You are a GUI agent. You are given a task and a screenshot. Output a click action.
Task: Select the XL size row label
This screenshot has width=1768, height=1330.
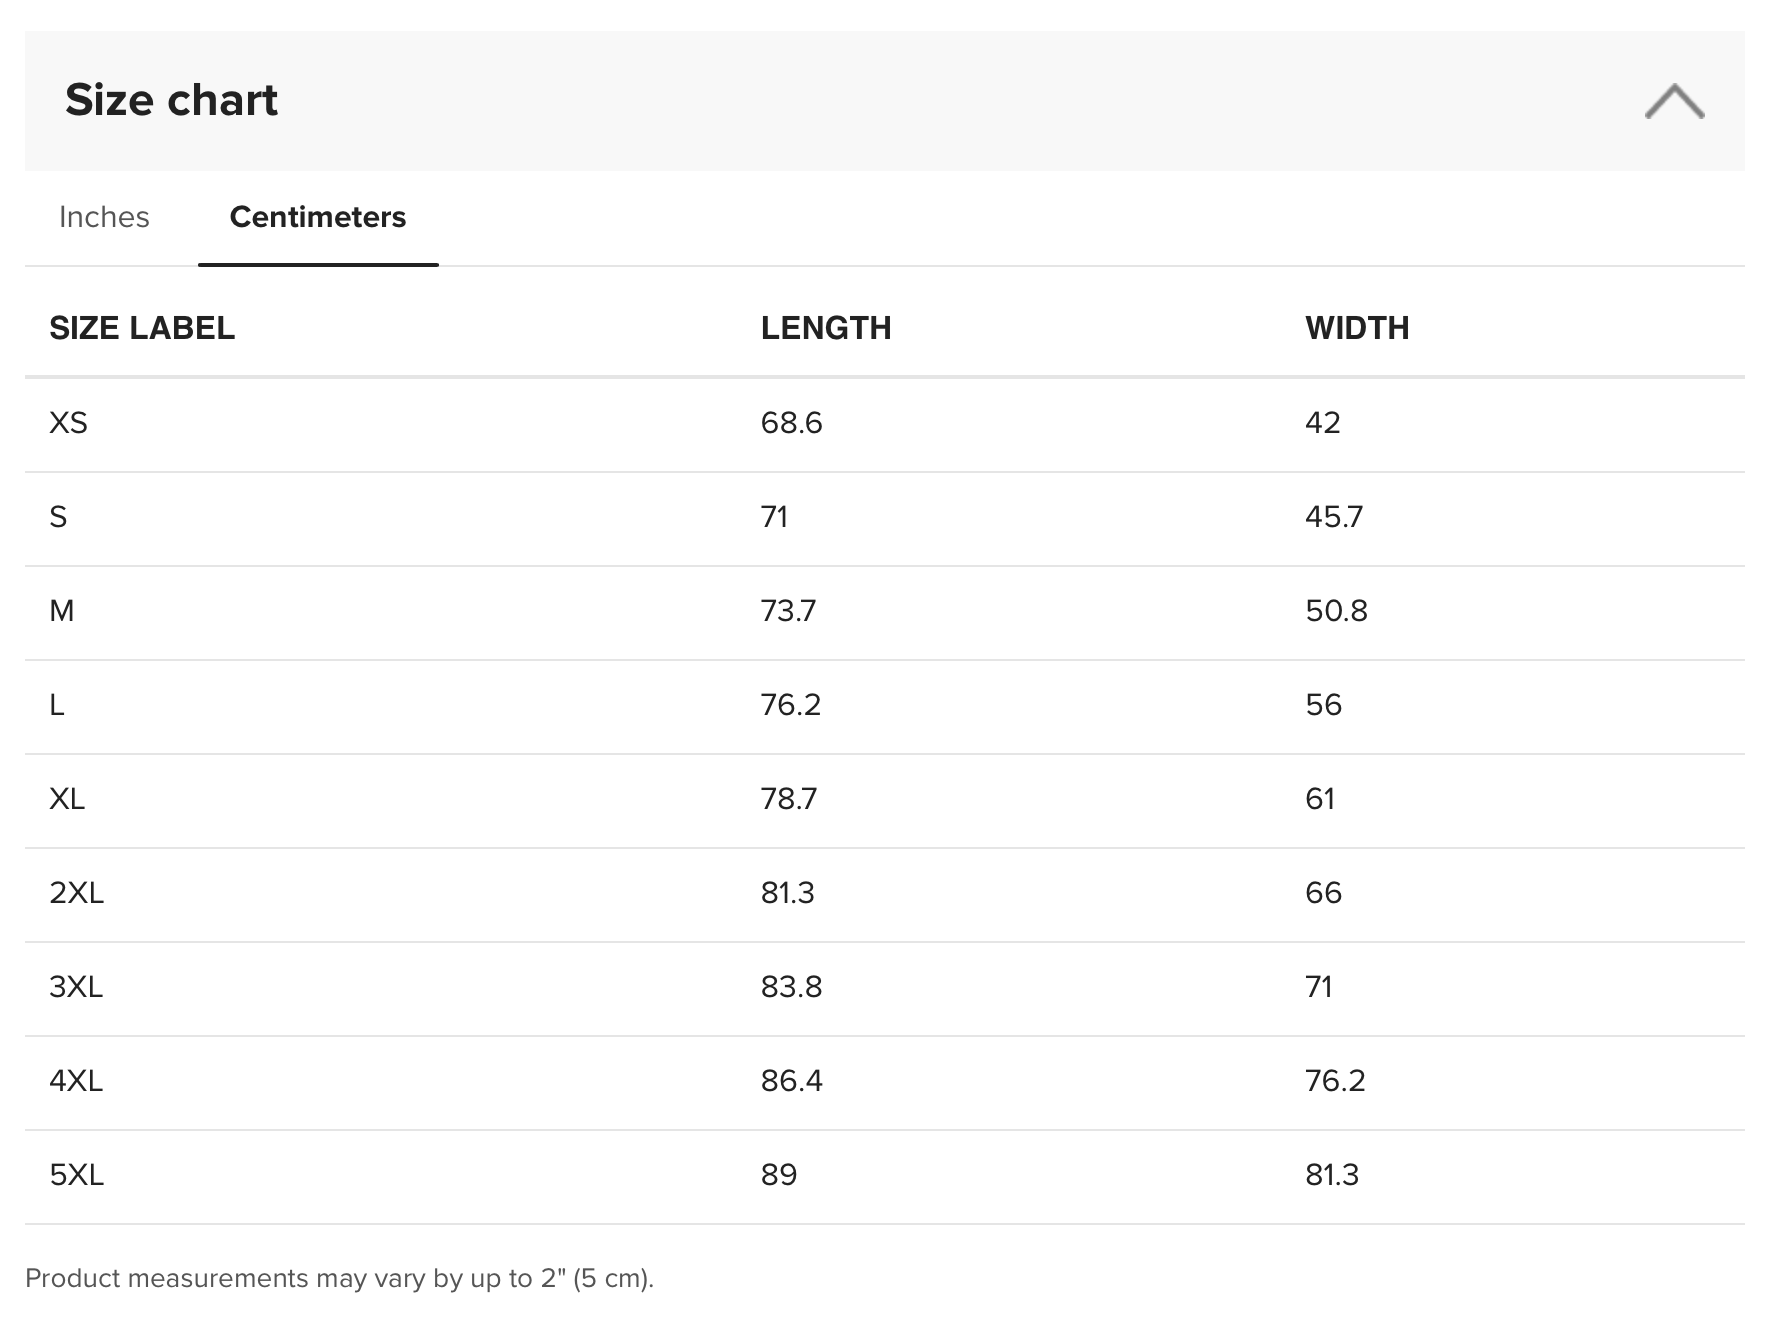click(x=67, y=799)
